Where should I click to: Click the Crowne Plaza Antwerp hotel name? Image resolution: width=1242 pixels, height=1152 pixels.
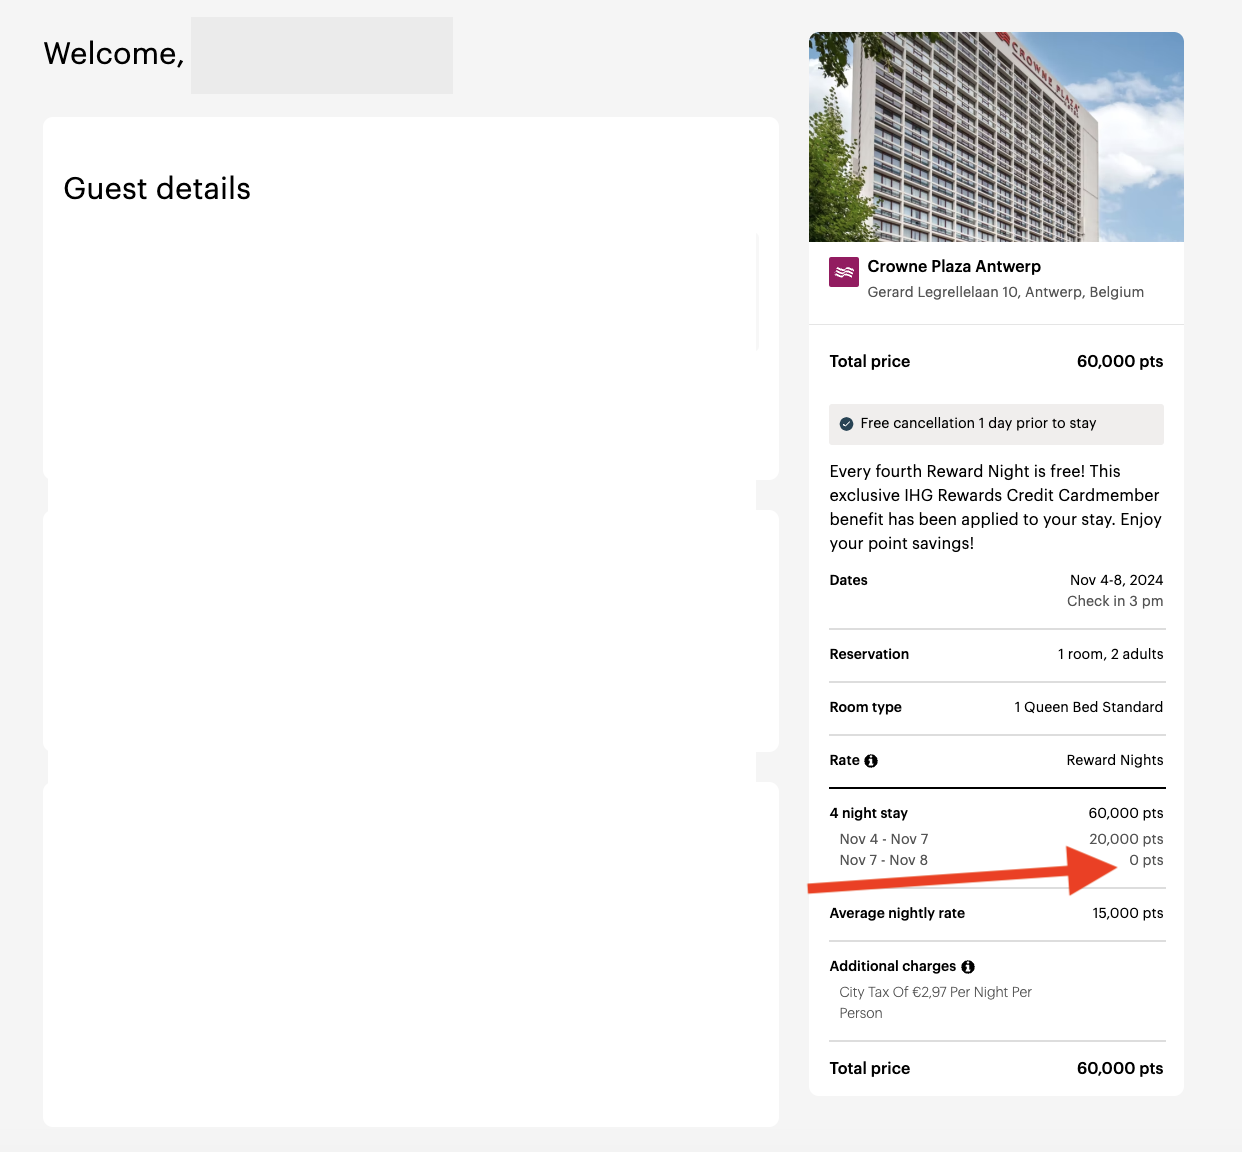click(x=954, y=266)
